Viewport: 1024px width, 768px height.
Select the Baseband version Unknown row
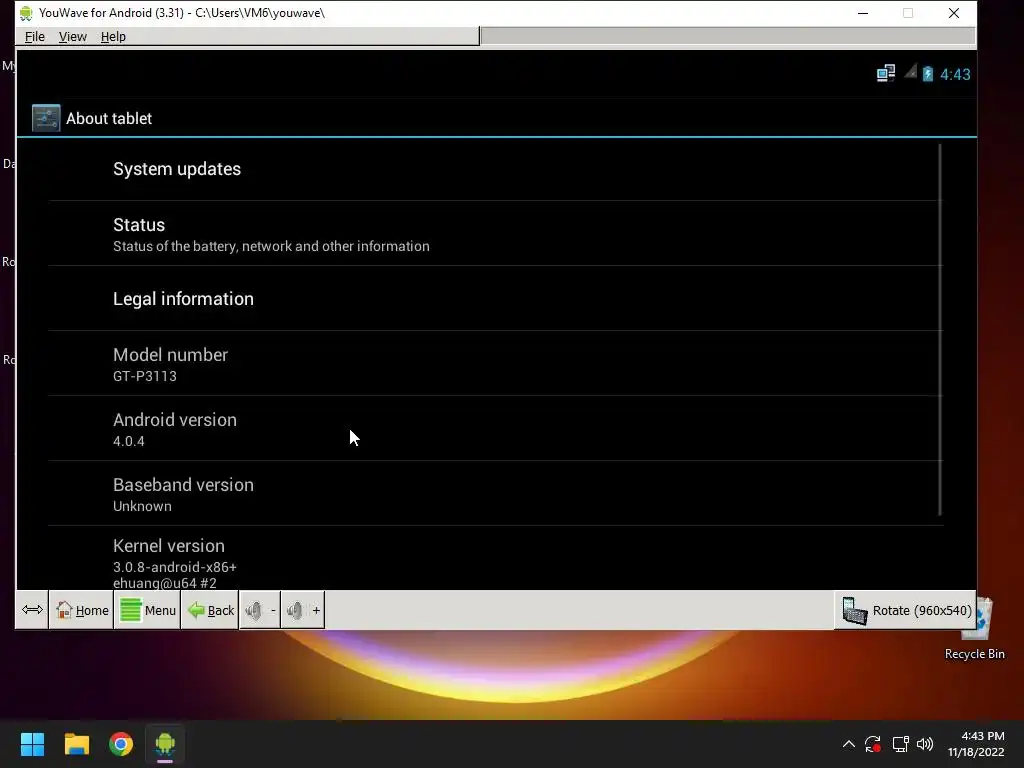click(x=495, y=494)
